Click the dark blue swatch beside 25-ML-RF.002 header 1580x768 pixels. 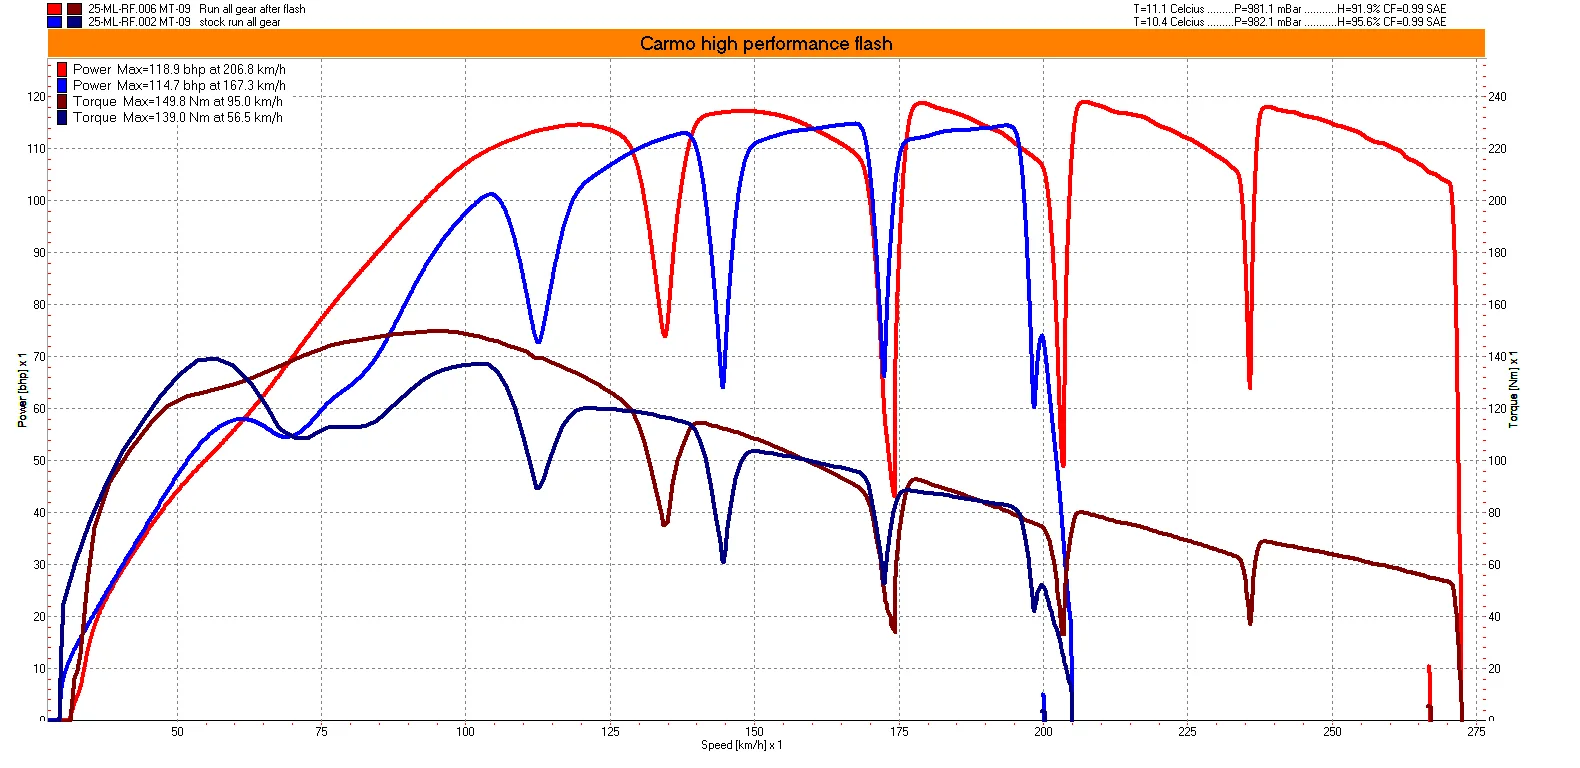(74, 22)
